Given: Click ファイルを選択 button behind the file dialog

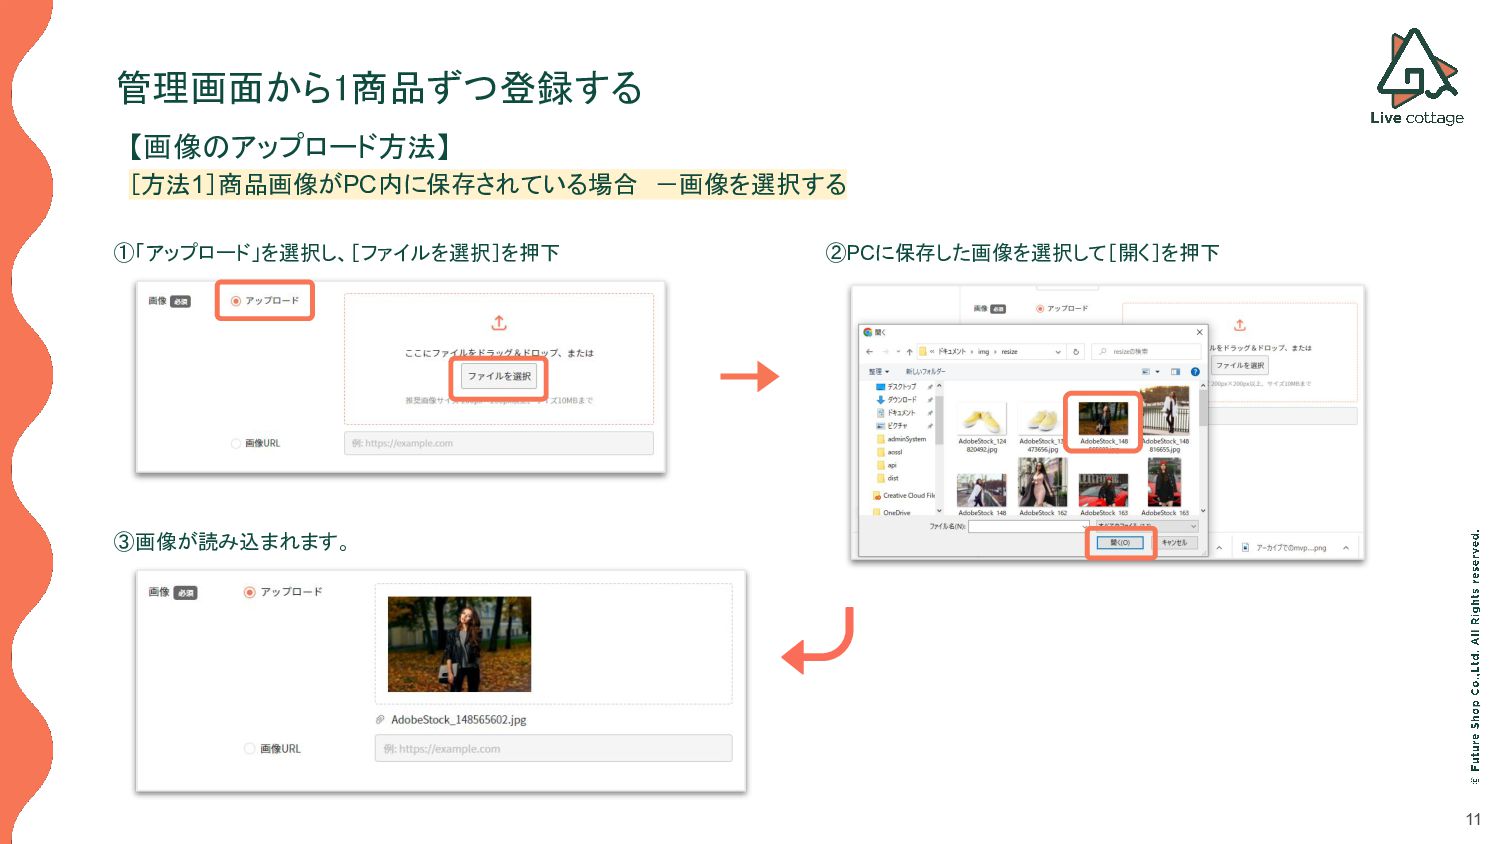Looking at the screenshot, I should click(x=1240, y=365).
